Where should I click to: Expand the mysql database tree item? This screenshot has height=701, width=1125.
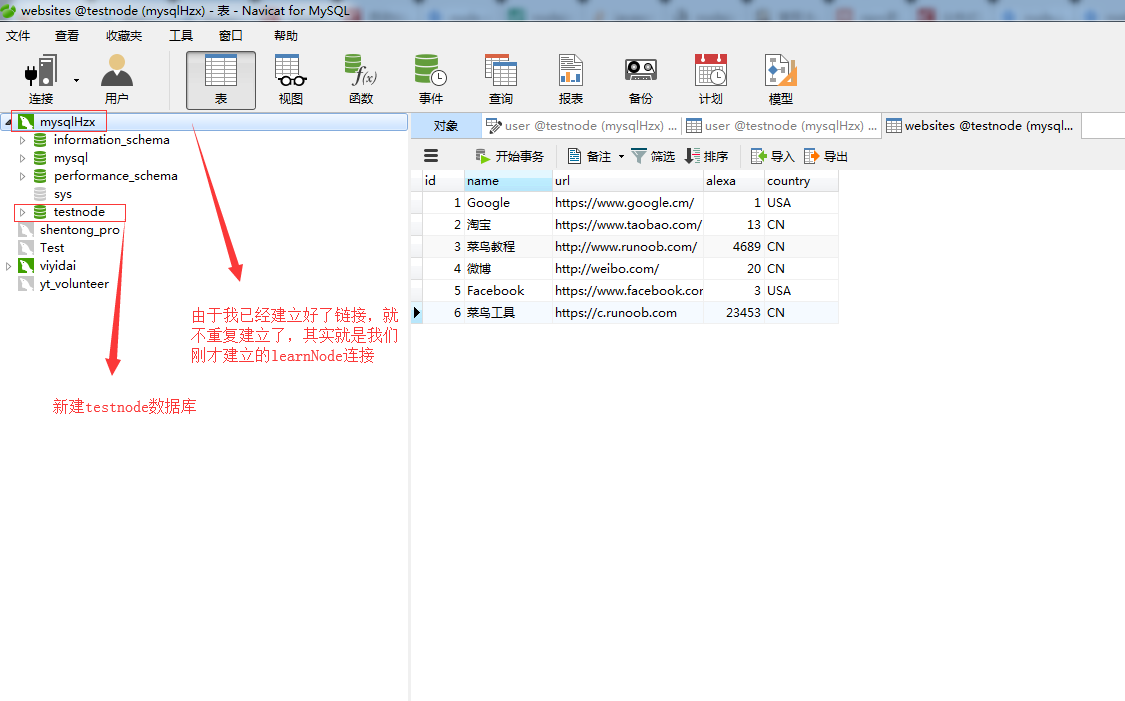tap(22, 158)
